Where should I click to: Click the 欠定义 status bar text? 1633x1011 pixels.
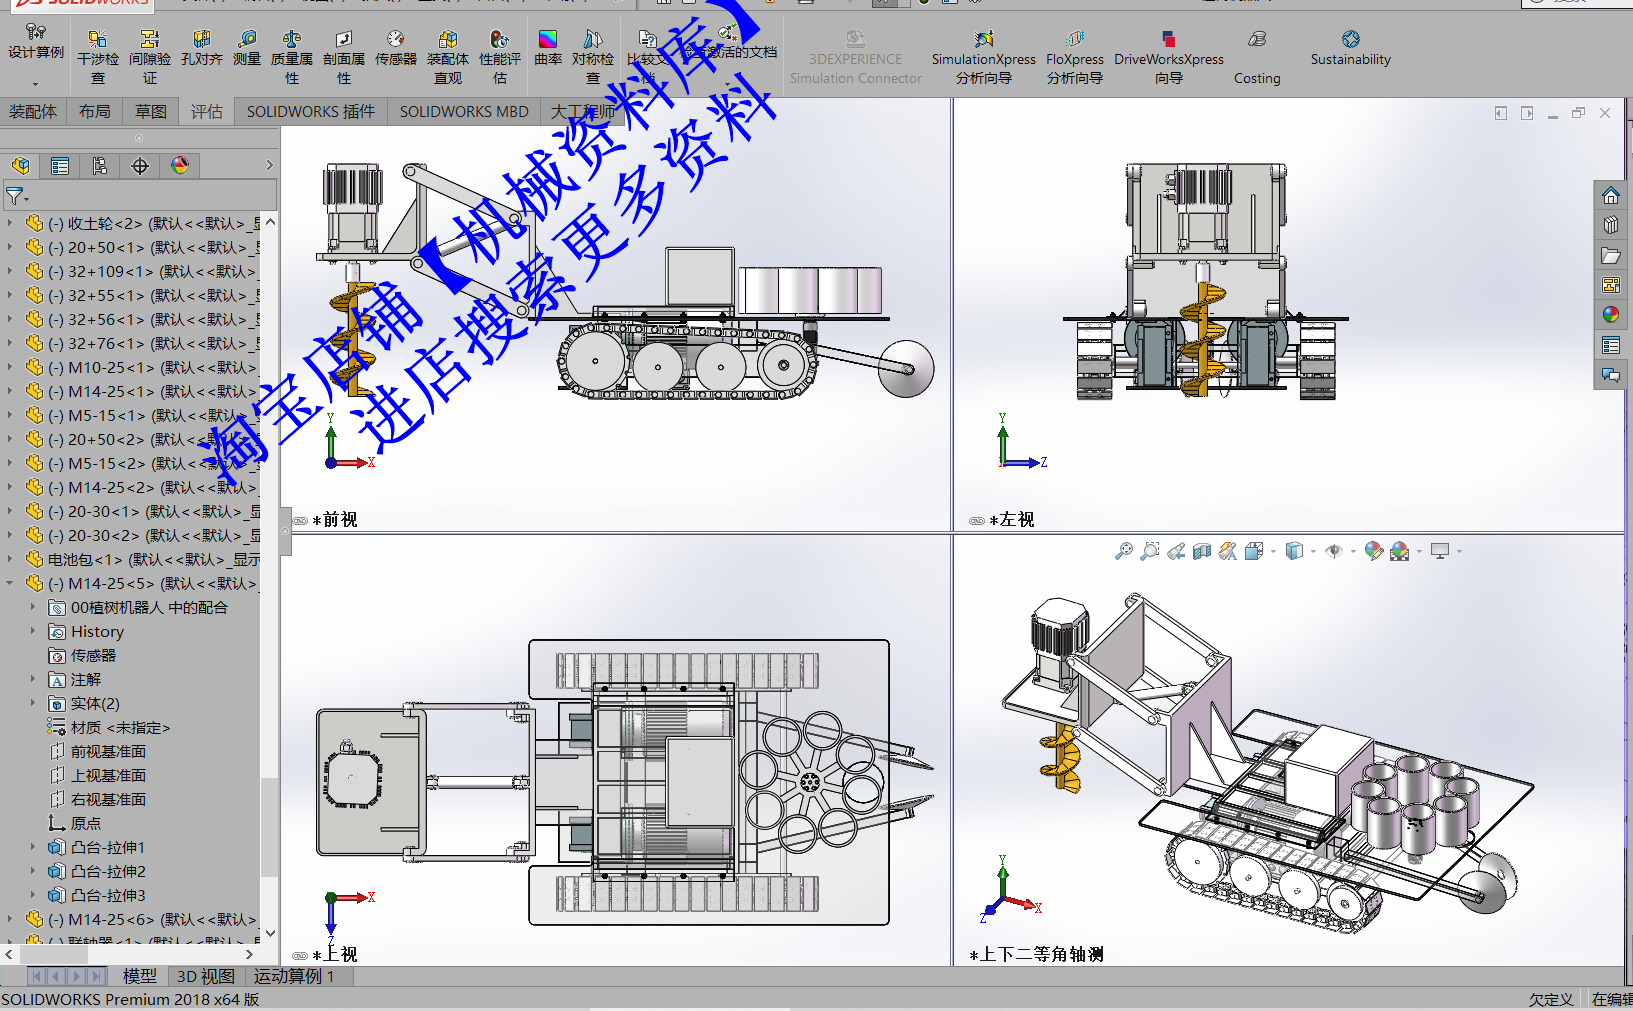[1551, 1000]
